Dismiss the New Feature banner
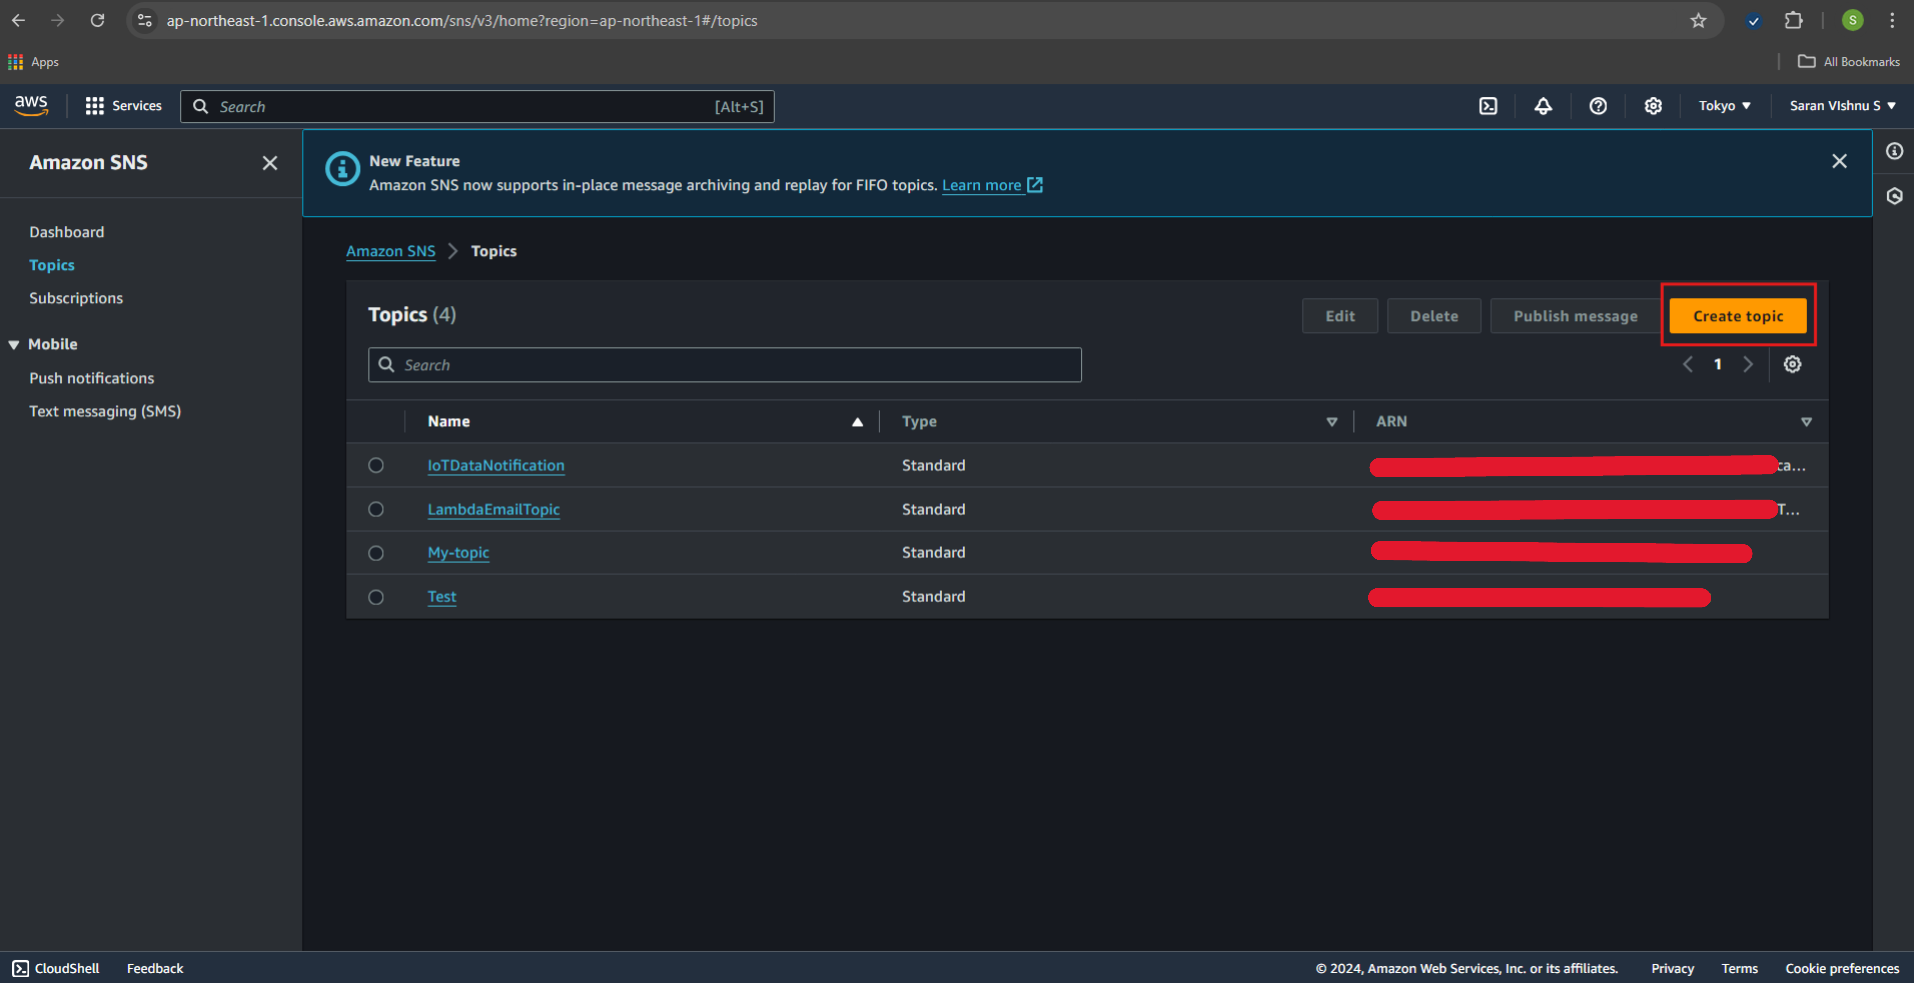The height and width of the screenshot is (983, 1914). [x=1839, y=161]
